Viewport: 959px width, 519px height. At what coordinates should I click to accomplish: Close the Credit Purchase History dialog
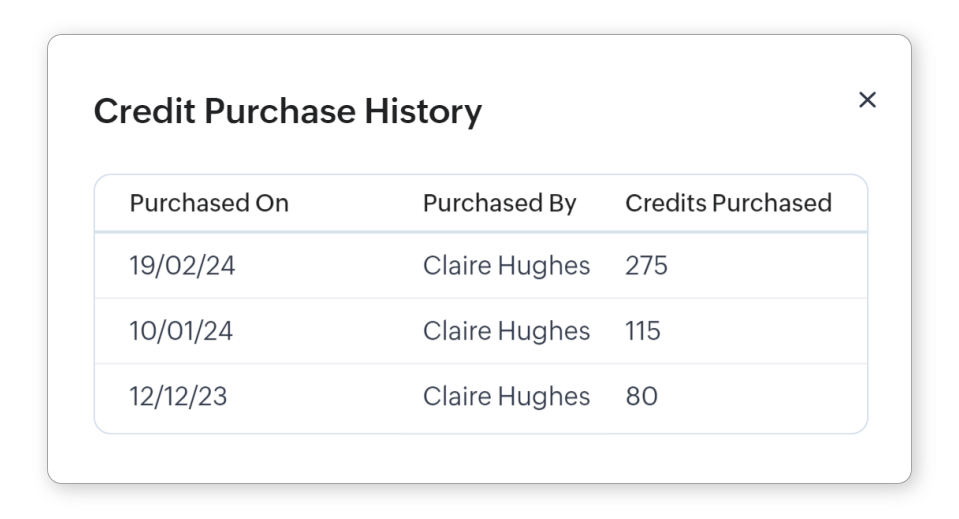tap(867, 99)
